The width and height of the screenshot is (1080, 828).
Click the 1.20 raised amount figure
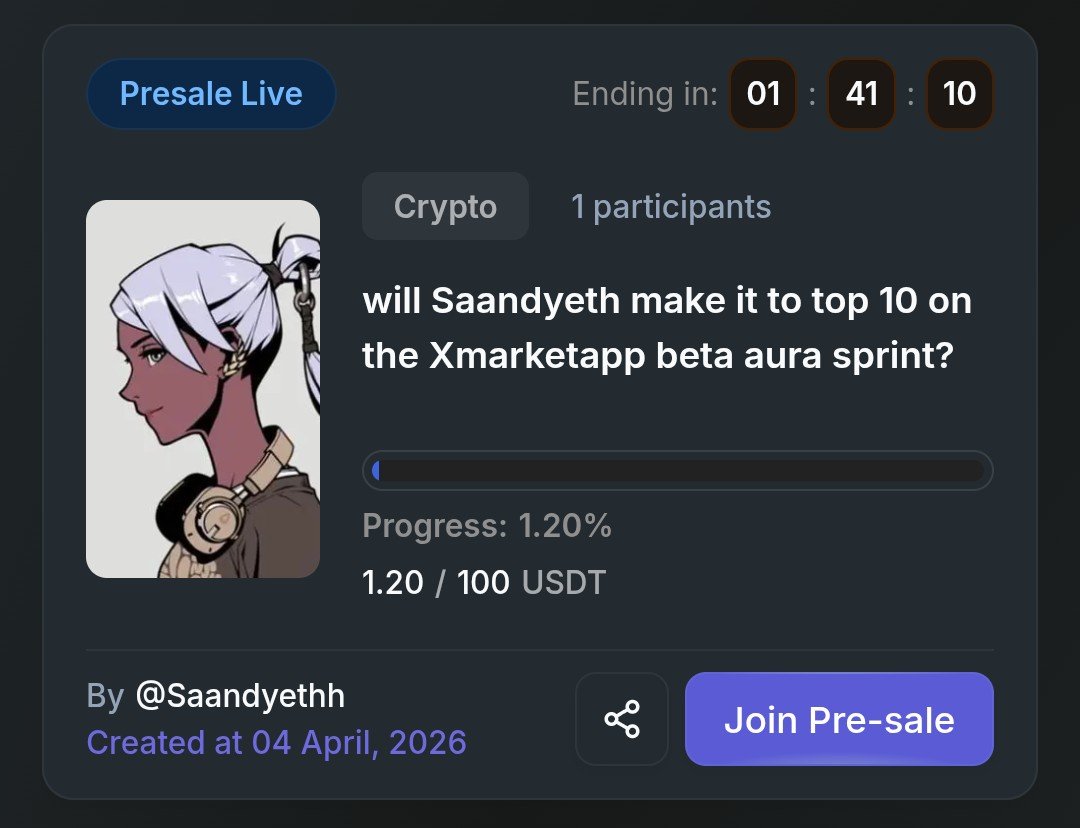[x=393, y=582]
